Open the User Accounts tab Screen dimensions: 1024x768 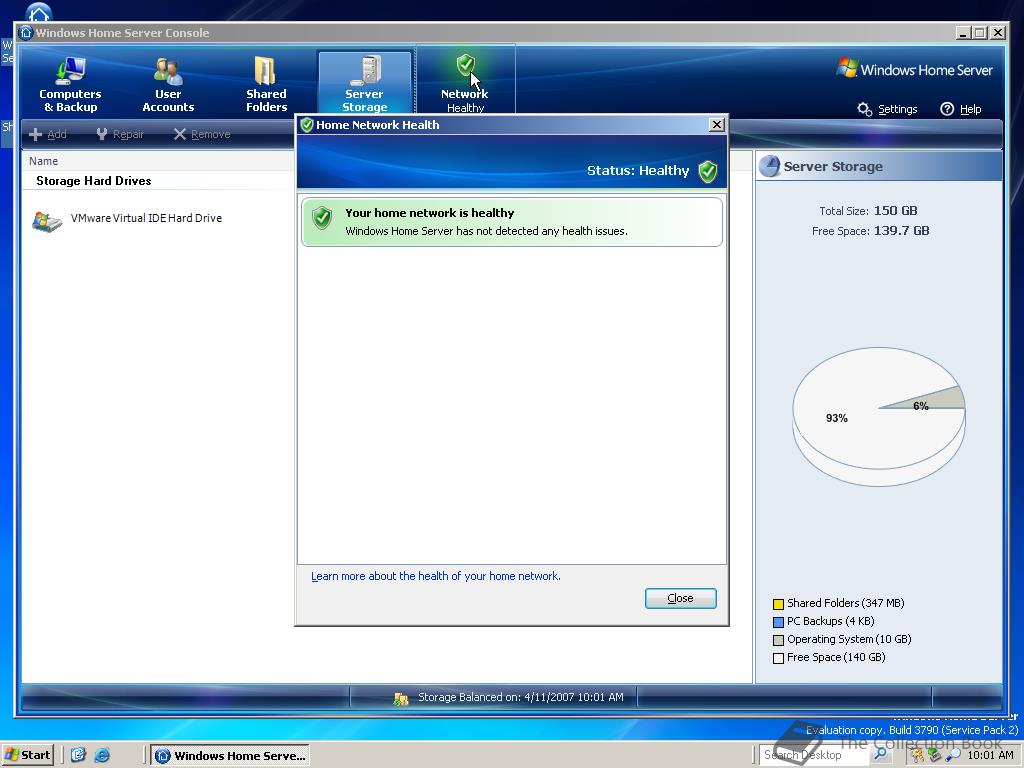pos(168,85)
